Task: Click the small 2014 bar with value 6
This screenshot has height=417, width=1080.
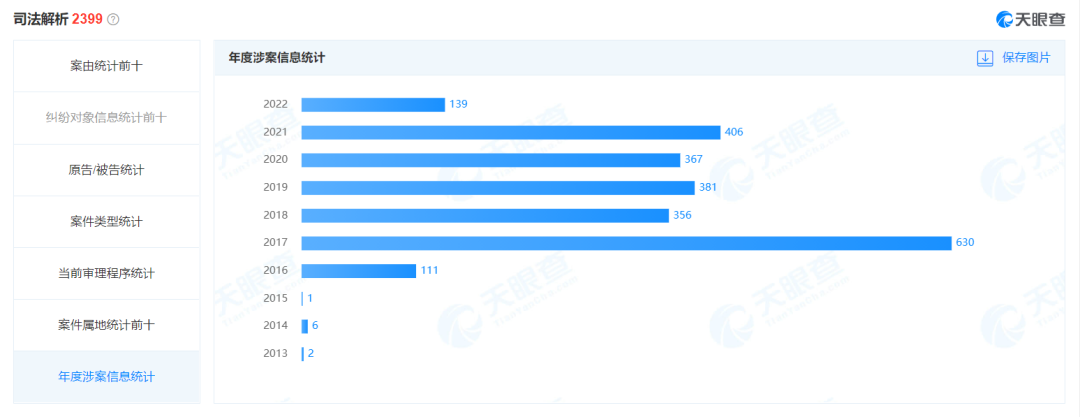Action: (x=304, y=326)
